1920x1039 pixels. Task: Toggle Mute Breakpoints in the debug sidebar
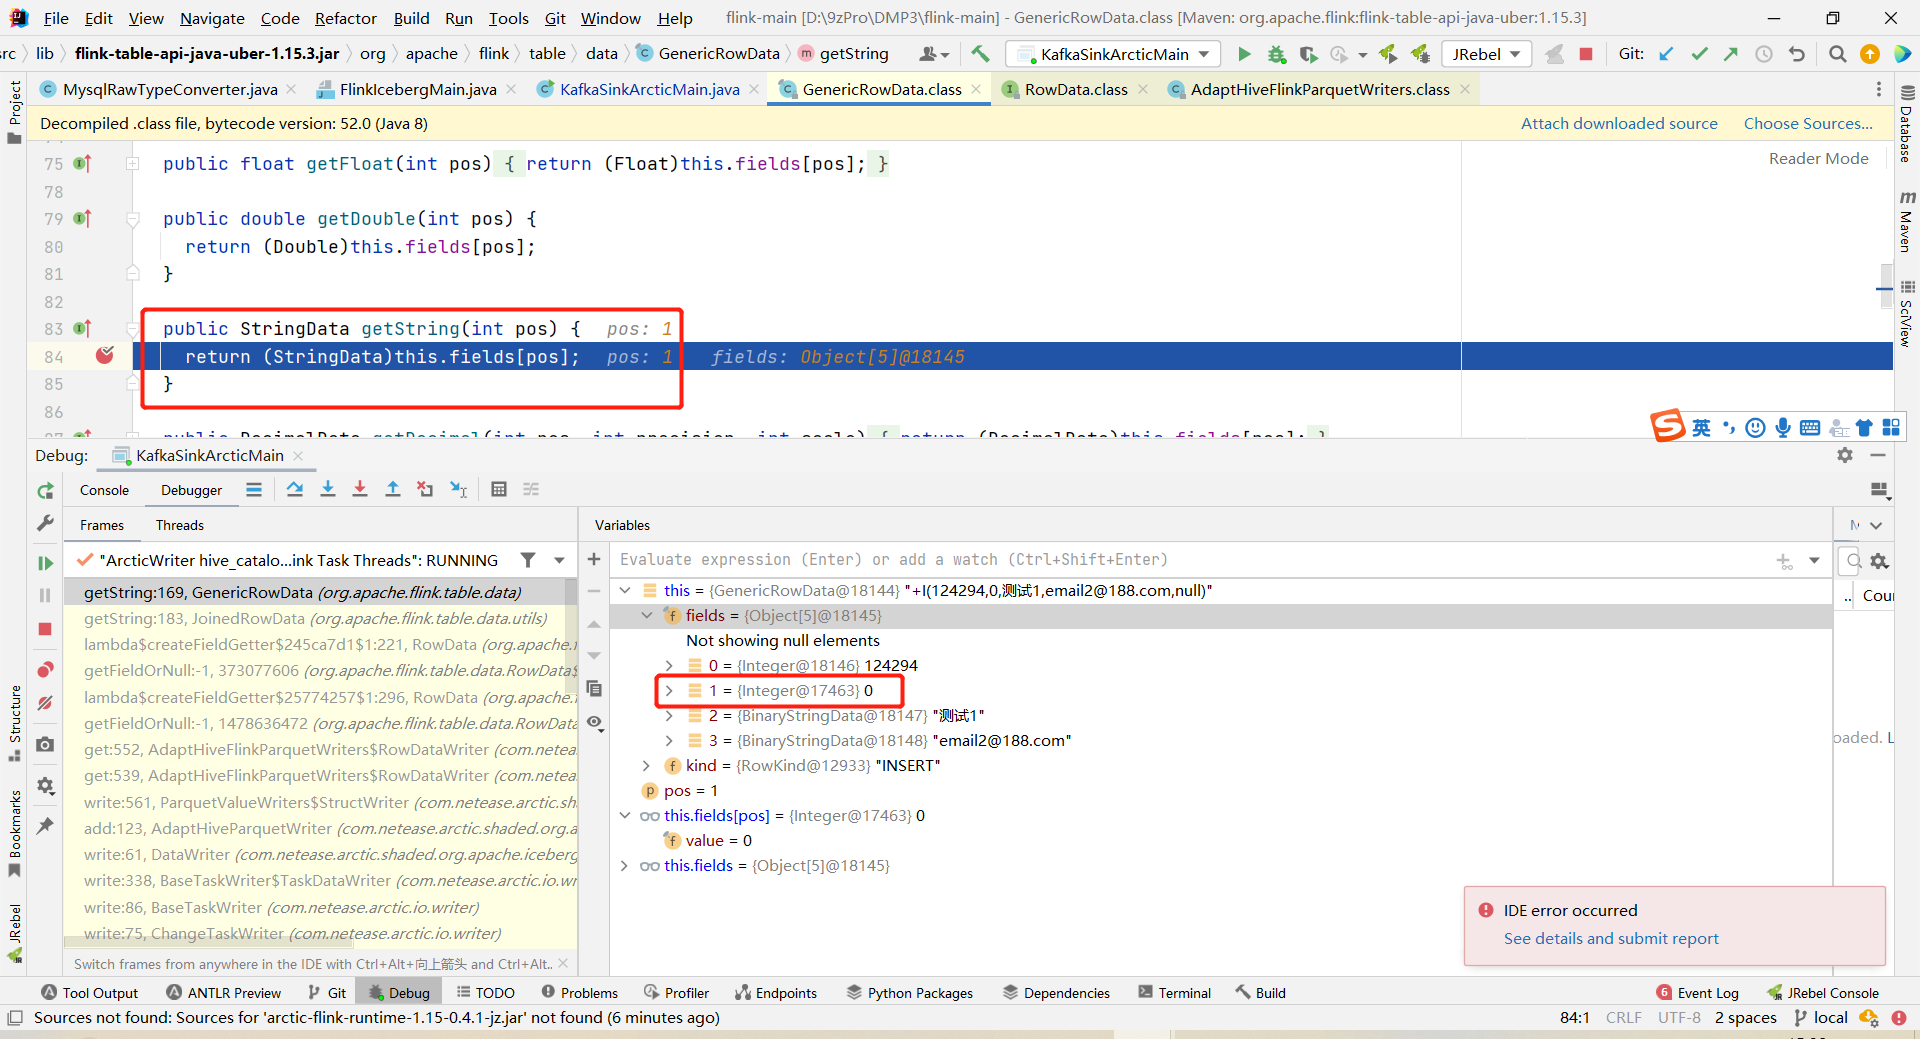tap(45, 703)
